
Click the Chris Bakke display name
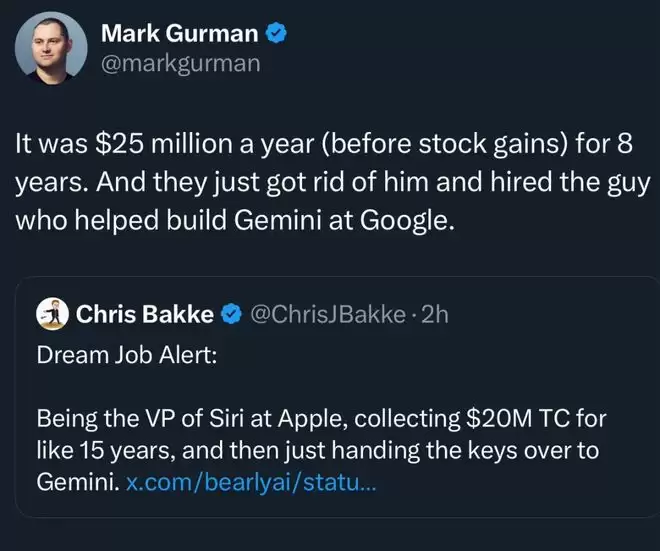tap(145, 315)
